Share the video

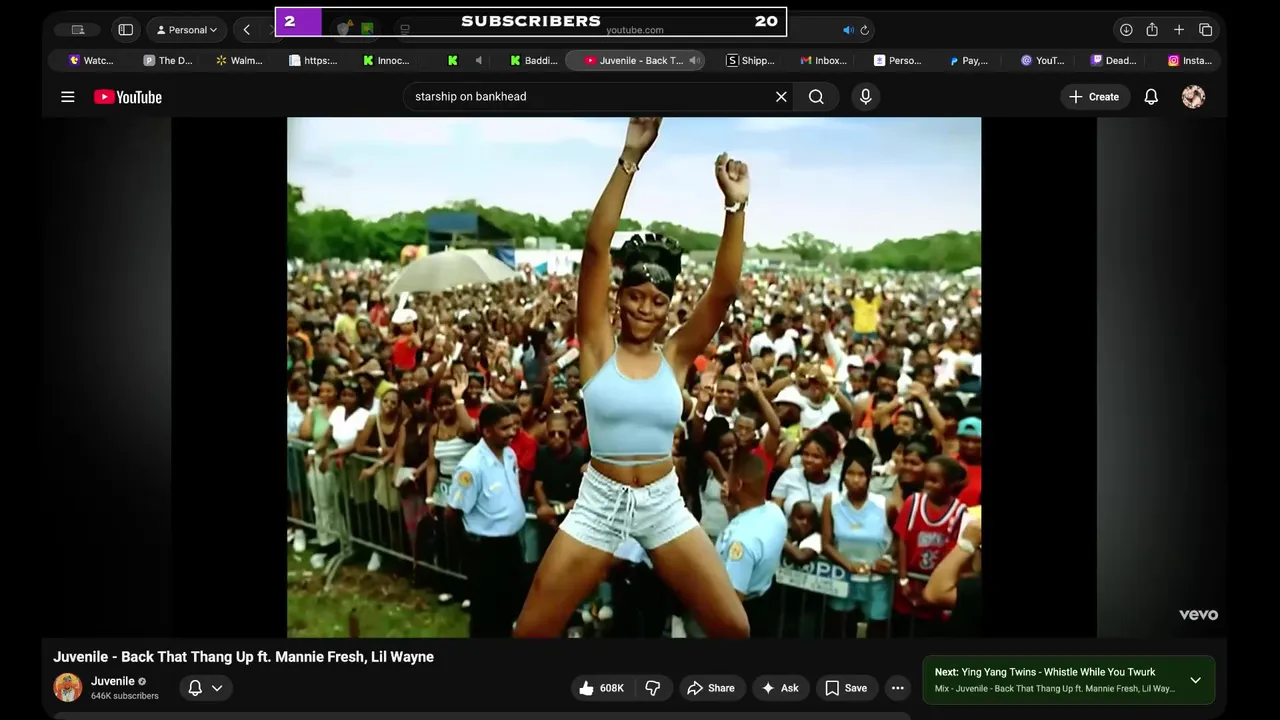coord(711,688)
